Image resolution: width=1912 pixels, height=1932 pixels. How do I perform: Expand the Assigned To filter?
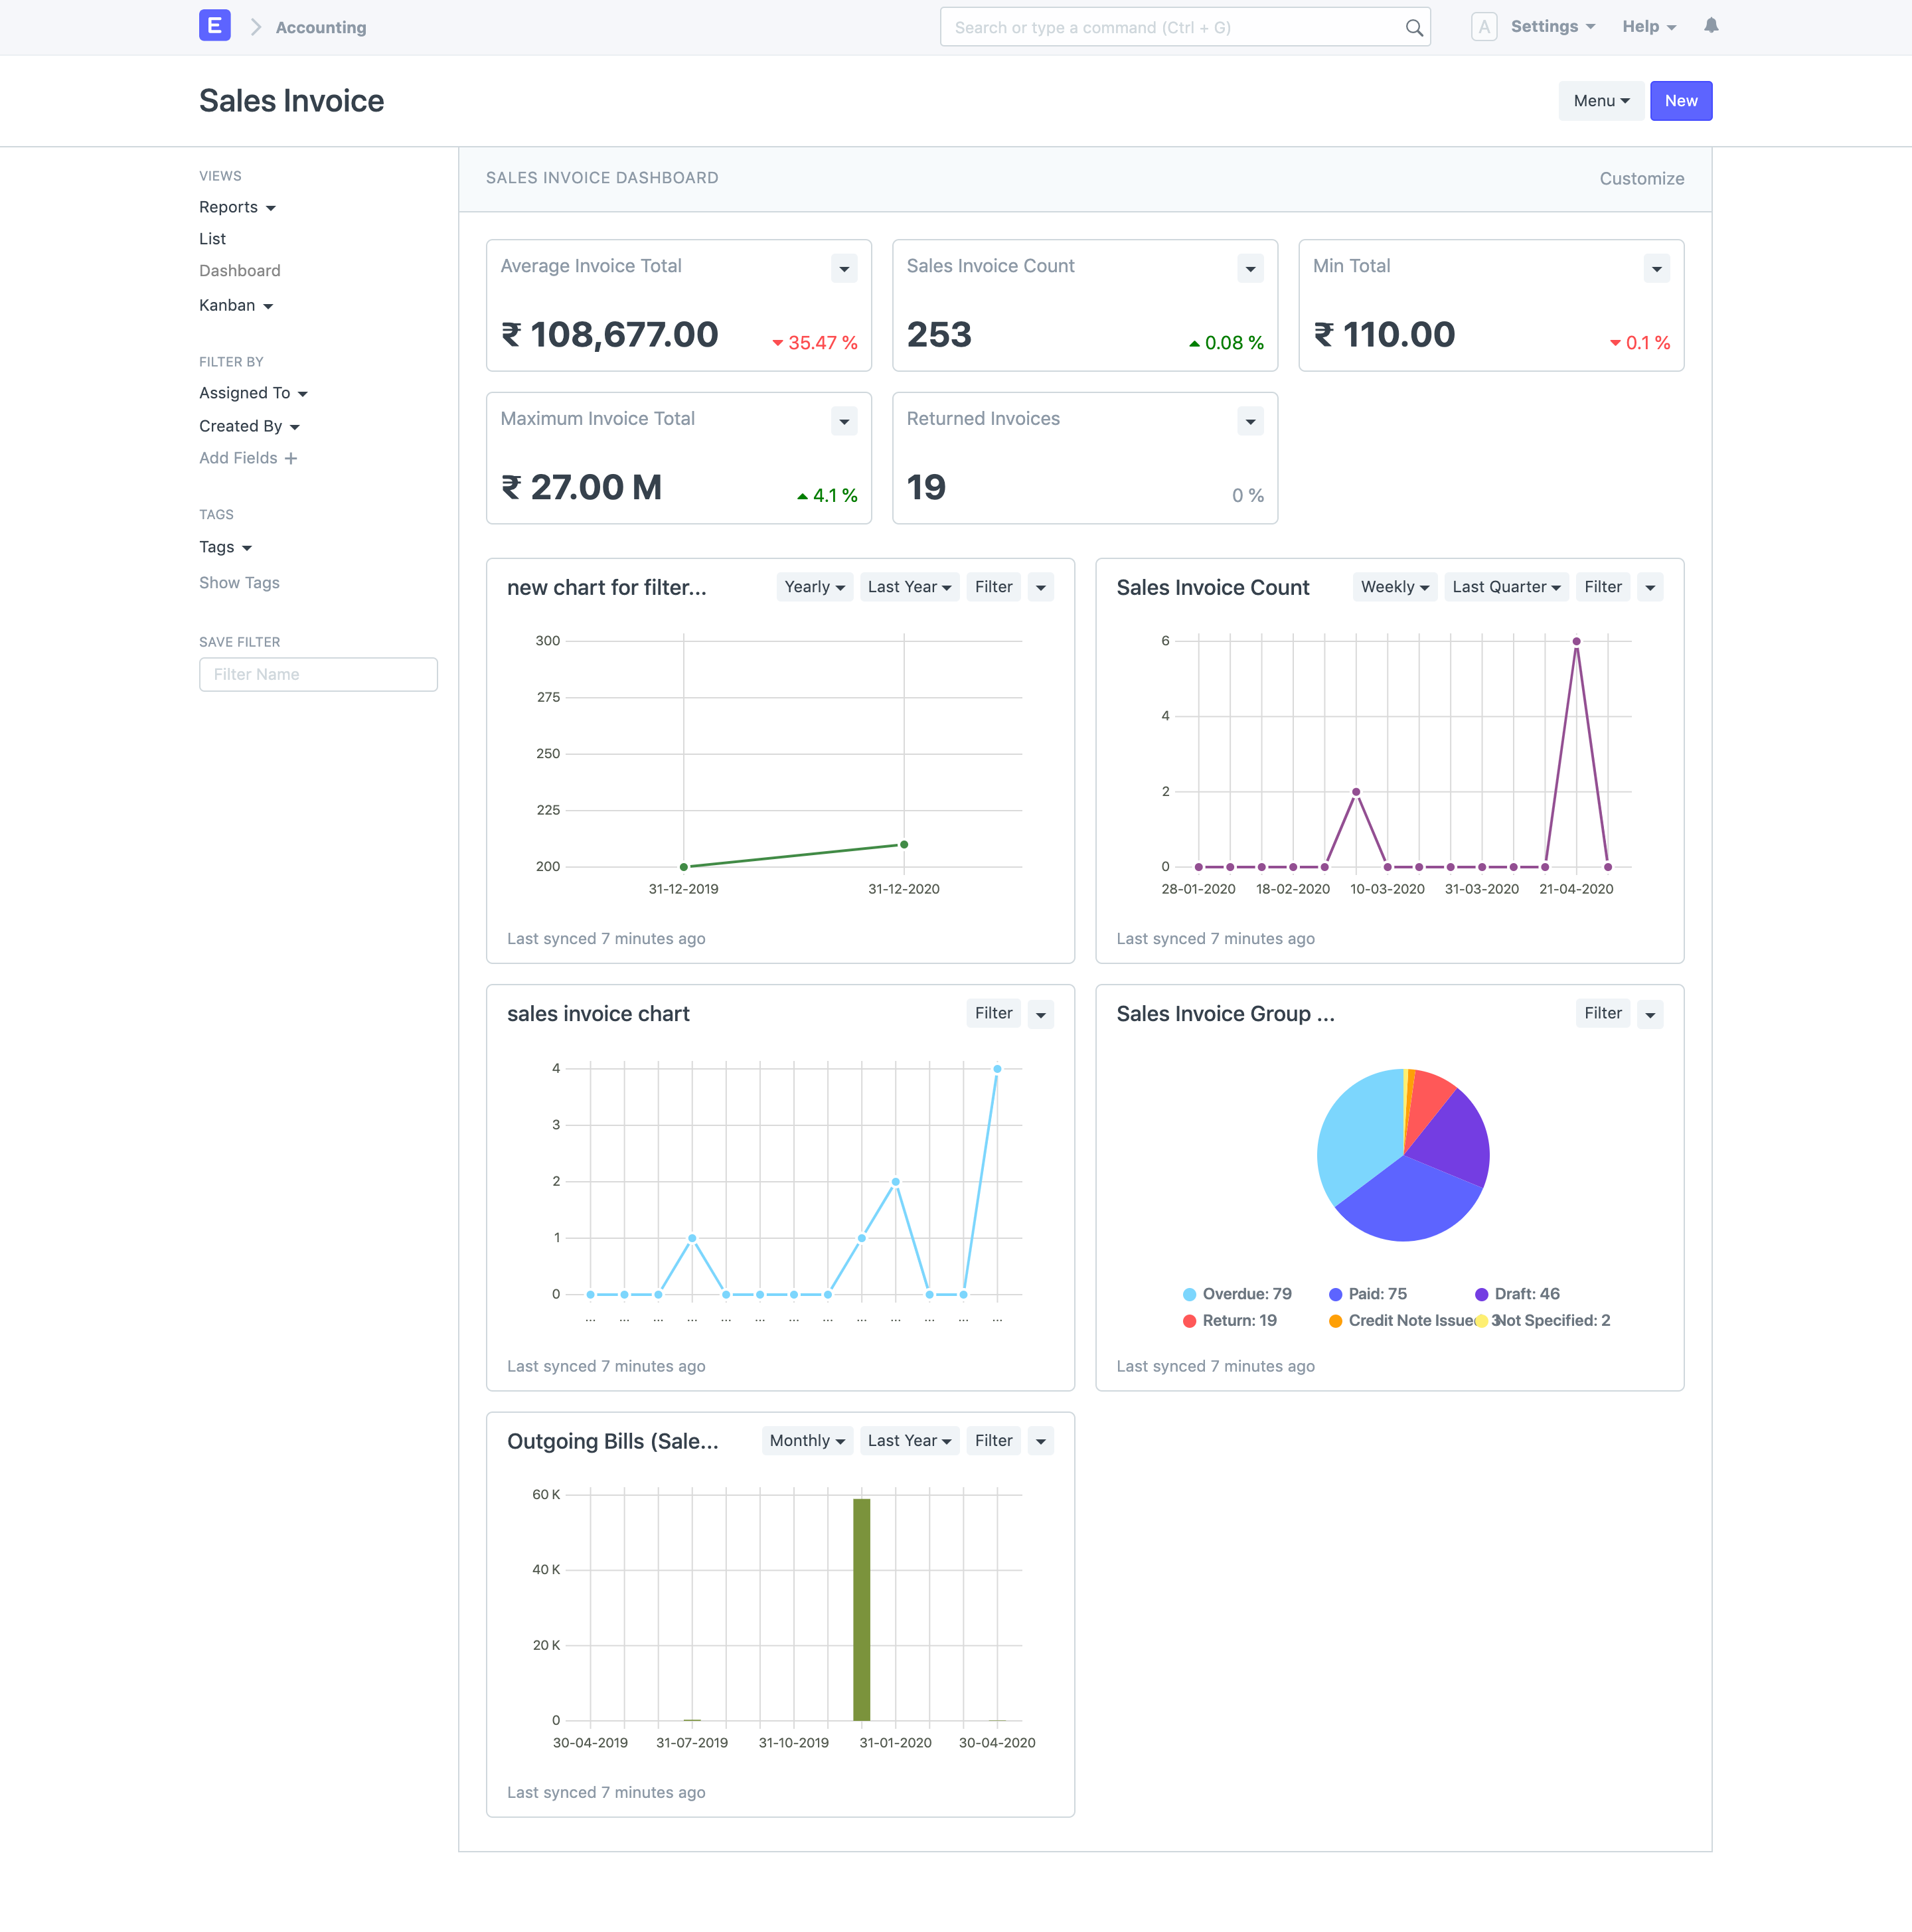(253, 393)
